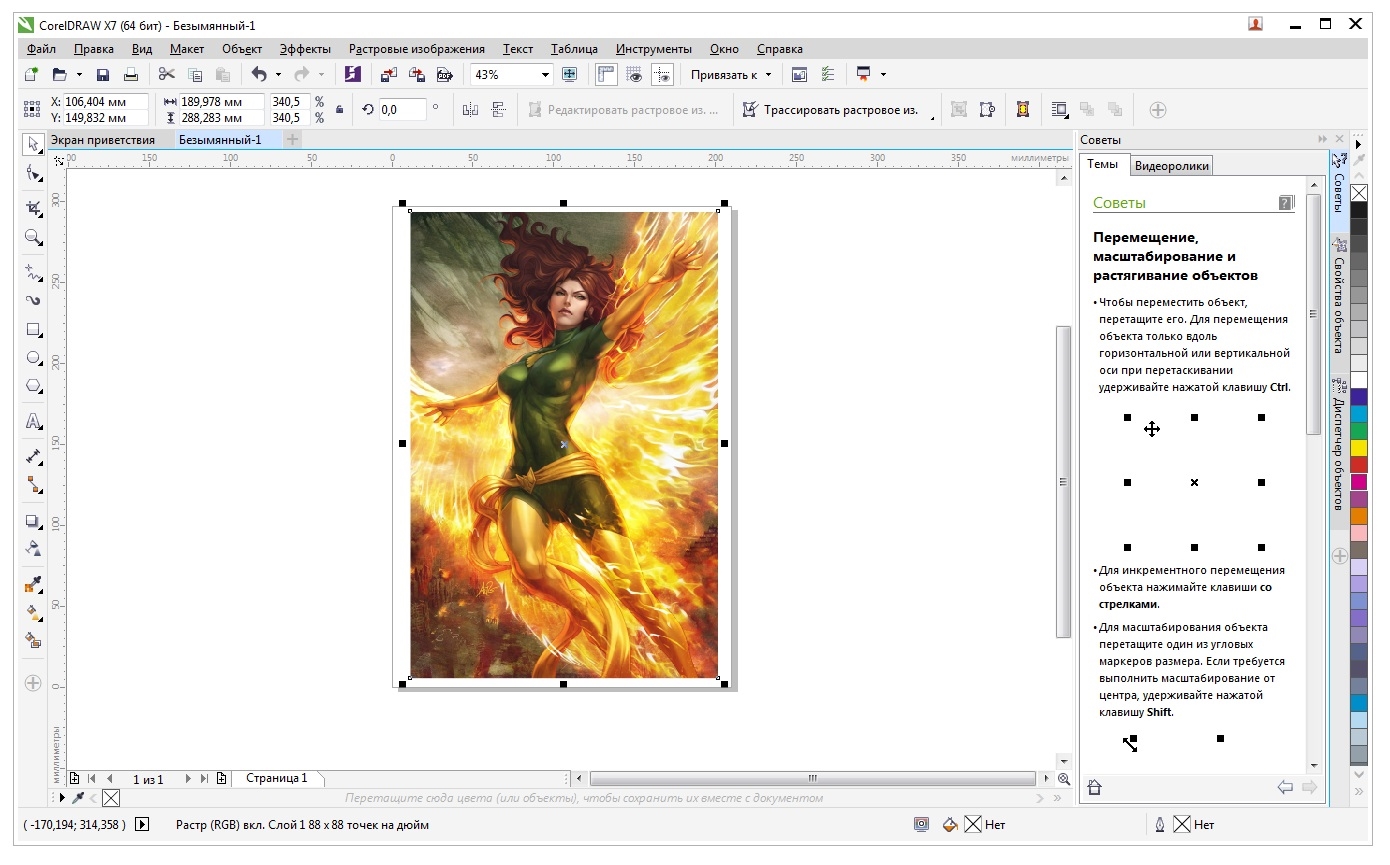Pick the yellow swatch in the palette
The height and width of the screenshot is (865, 1390).
click(1359, 447)
